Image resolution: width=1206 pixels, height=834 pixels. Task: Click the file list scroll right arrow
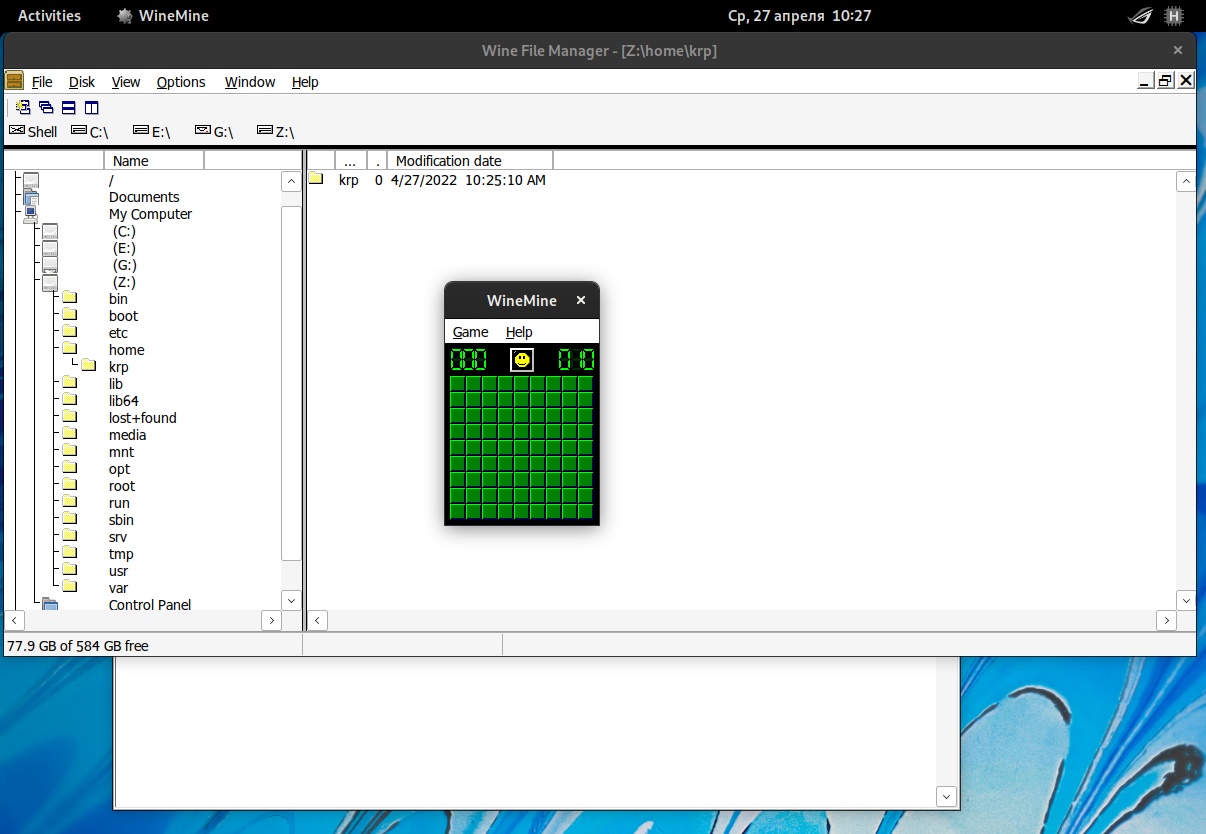click(1166, 620)
